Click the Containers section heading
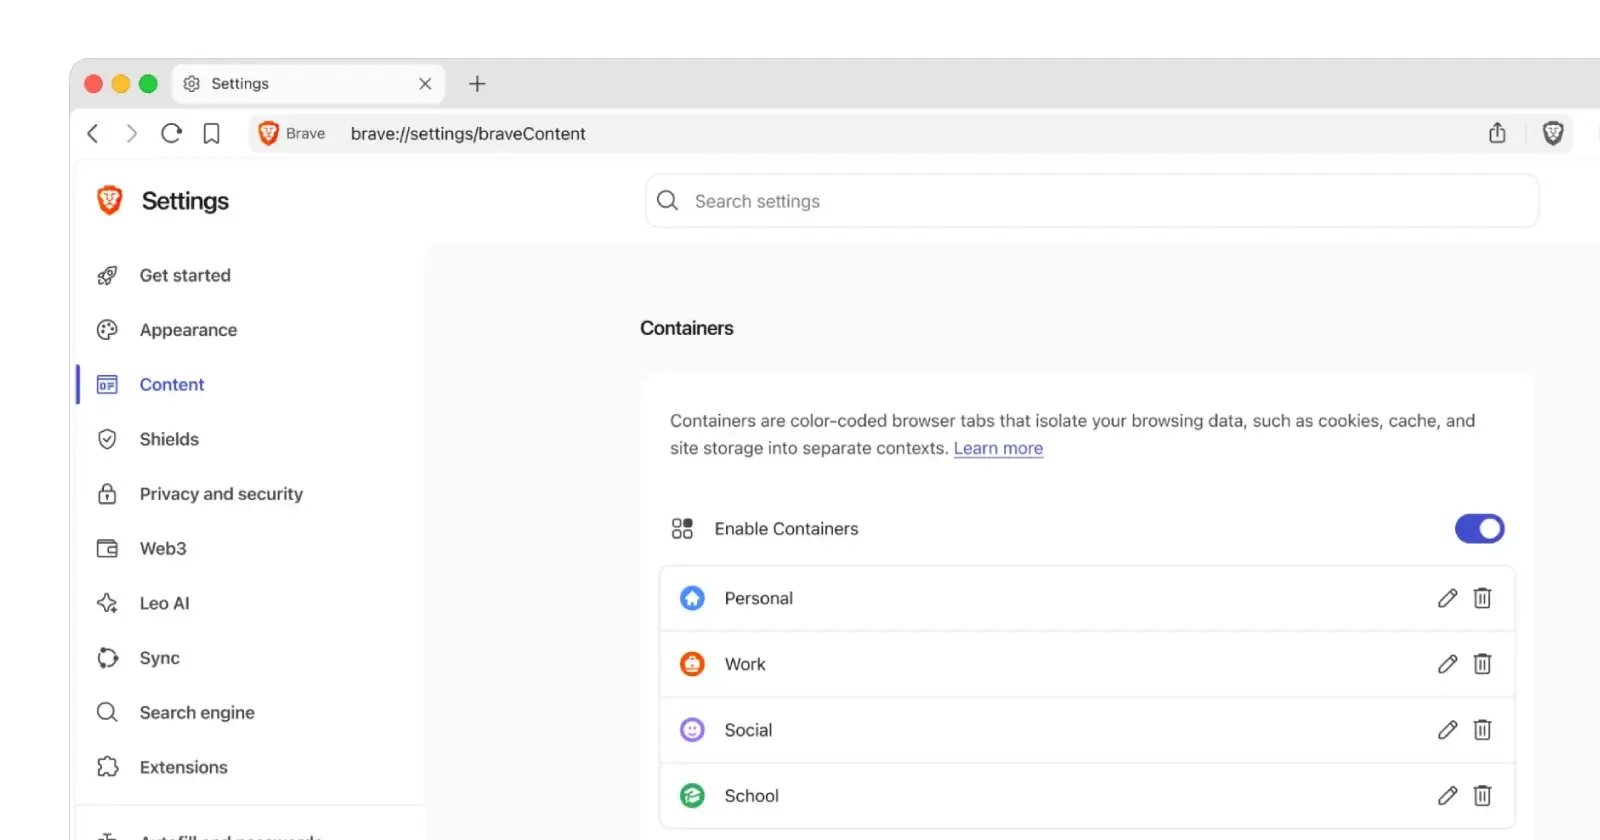1600x840 pixels. tap(687, 328)
